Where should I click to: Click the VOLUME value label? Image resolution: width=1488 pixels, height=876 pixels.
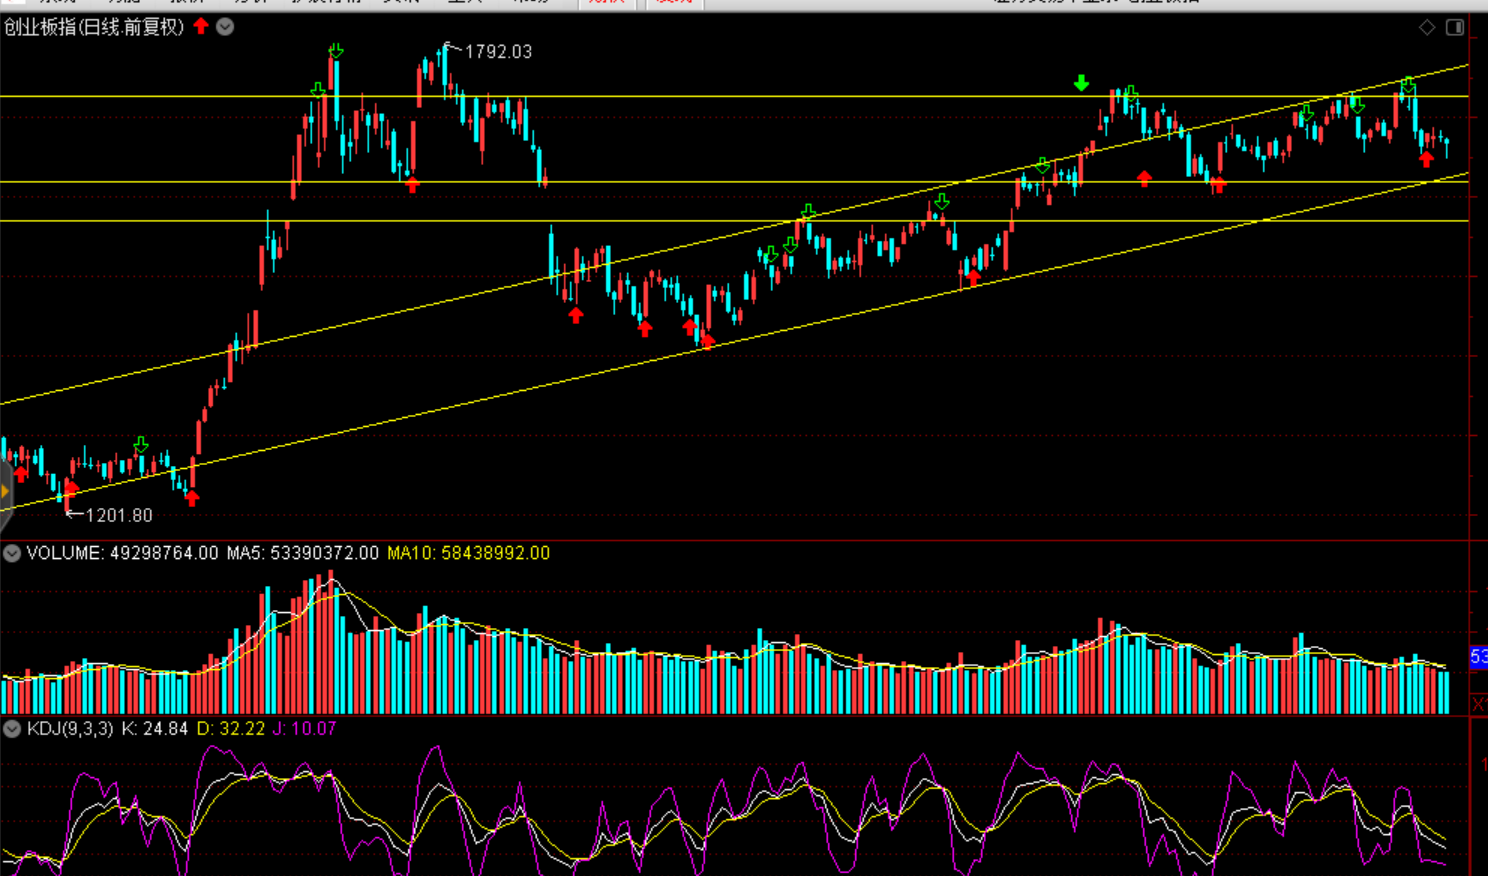point(122,553)
